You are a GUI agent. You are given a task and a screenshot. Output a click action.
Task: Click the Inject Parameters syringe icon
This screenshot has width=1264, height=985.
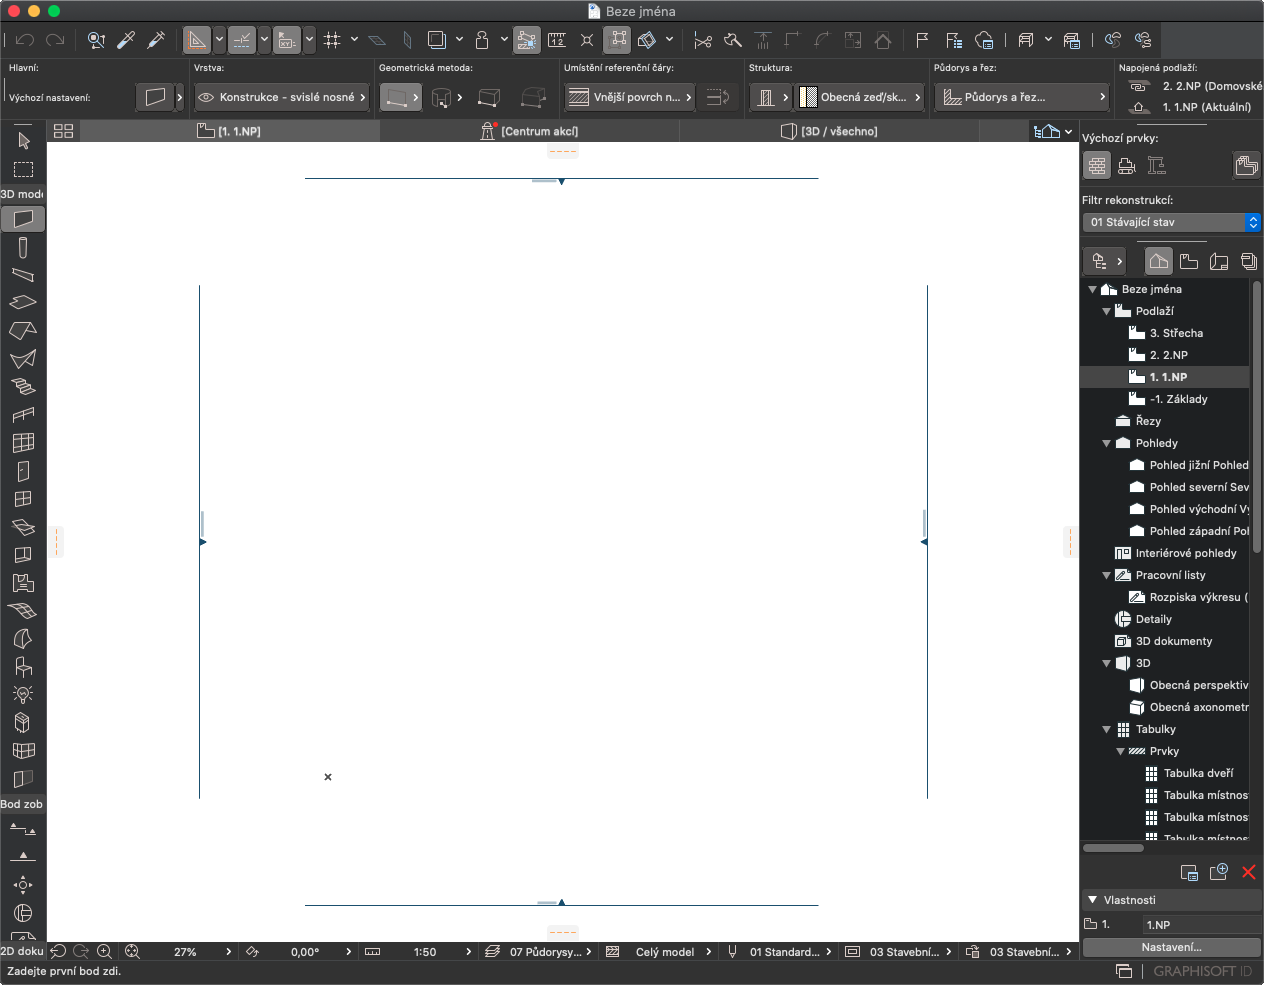click(x=156, y=40)
